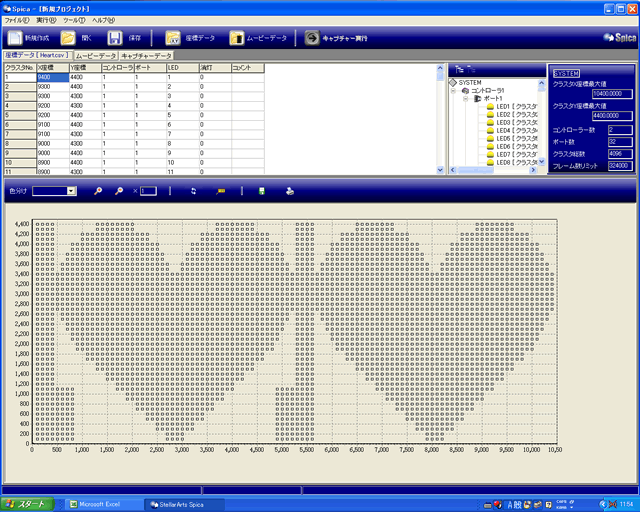Click the 保存 floppy disk save icon
Screen dimensions: 640x512
point(115,38)
